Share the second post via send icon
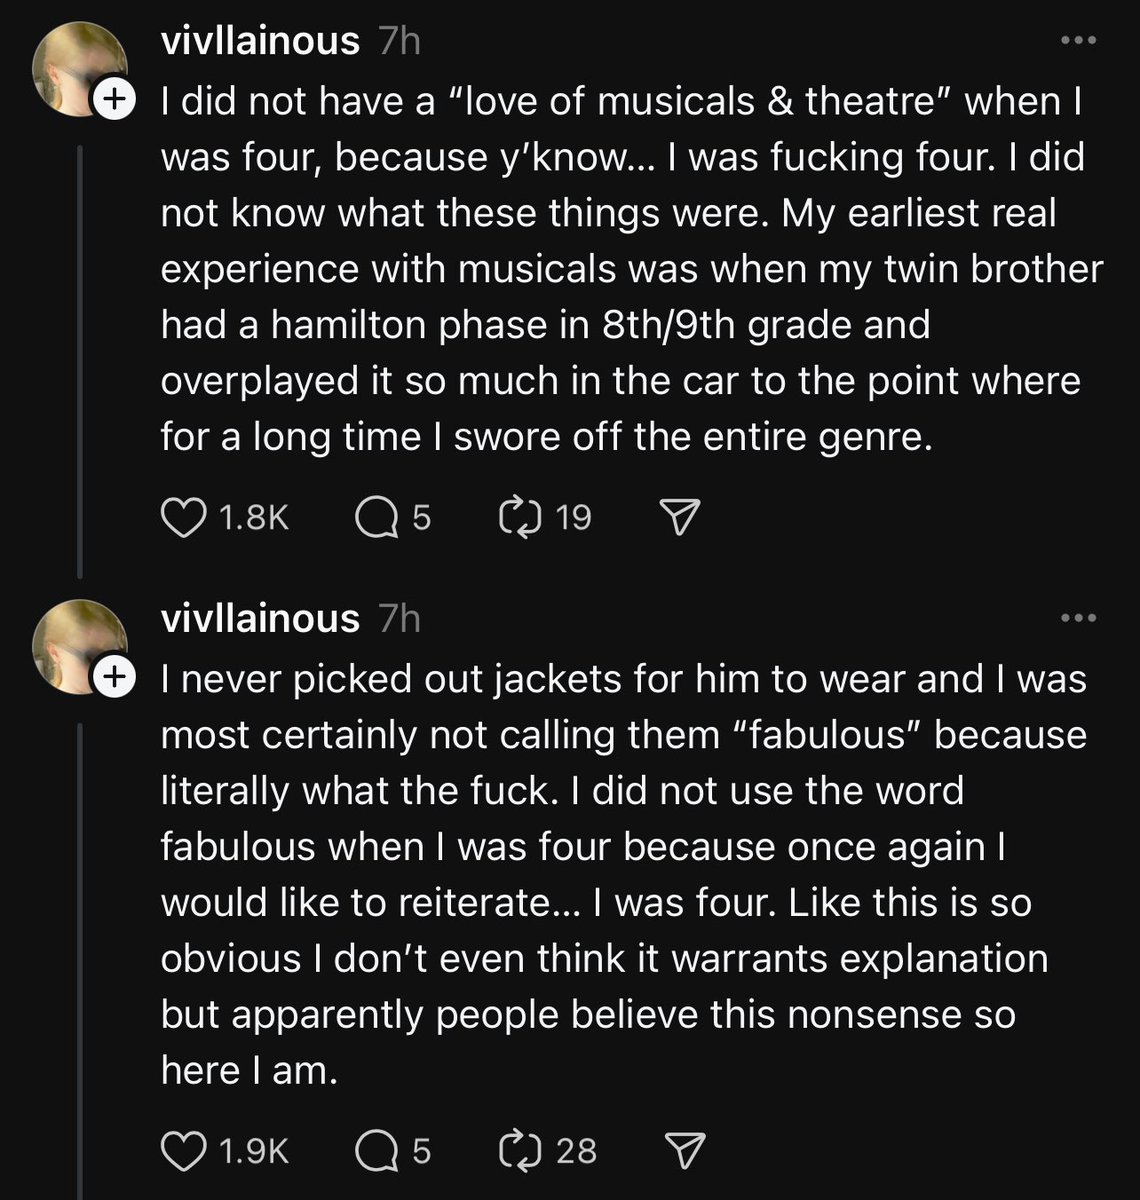This screenshot has height=1200, width=1140. (685, 1150)
